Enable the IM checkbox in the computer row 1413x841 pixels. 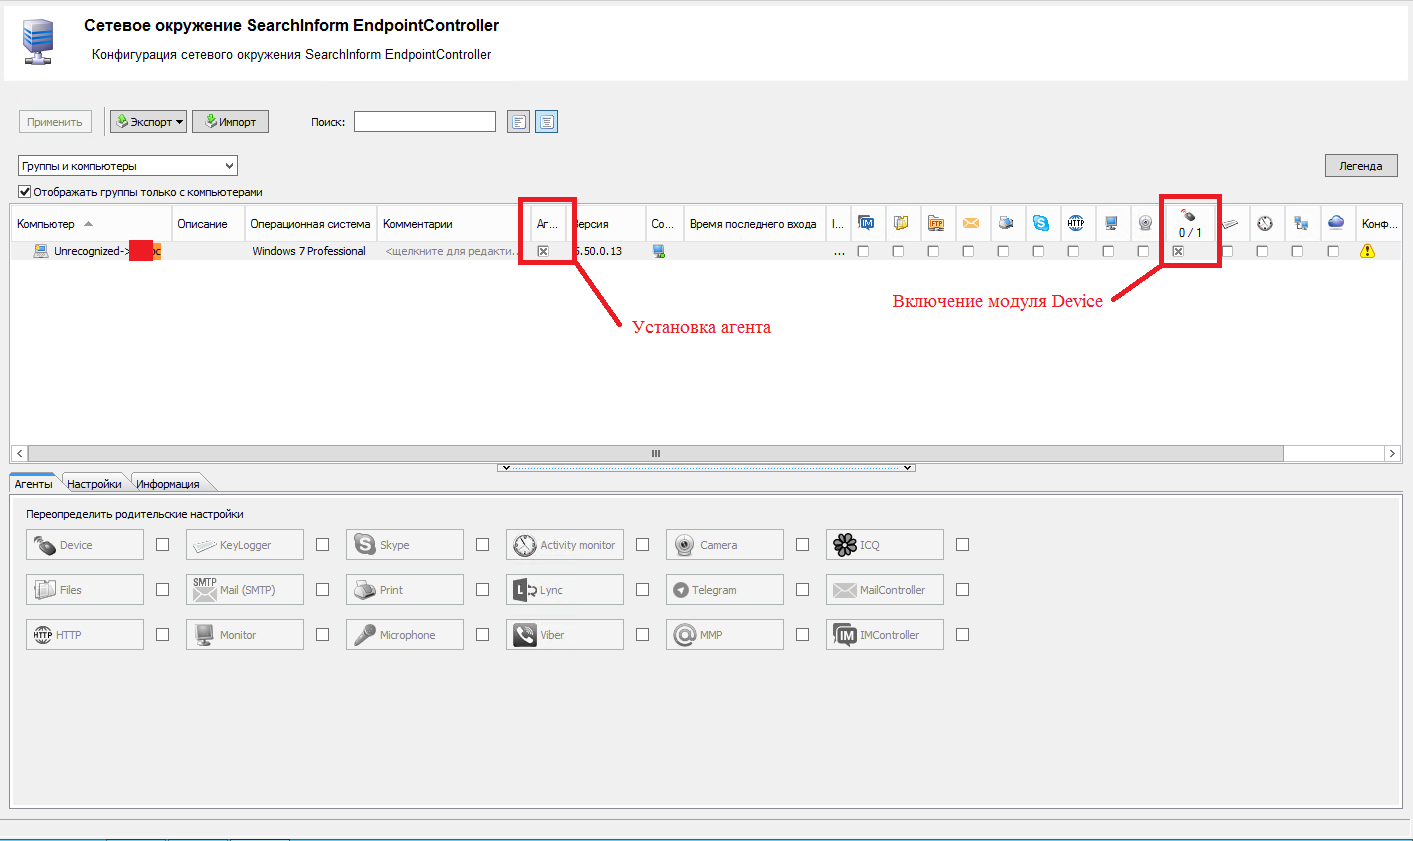(x=863, y=251)
